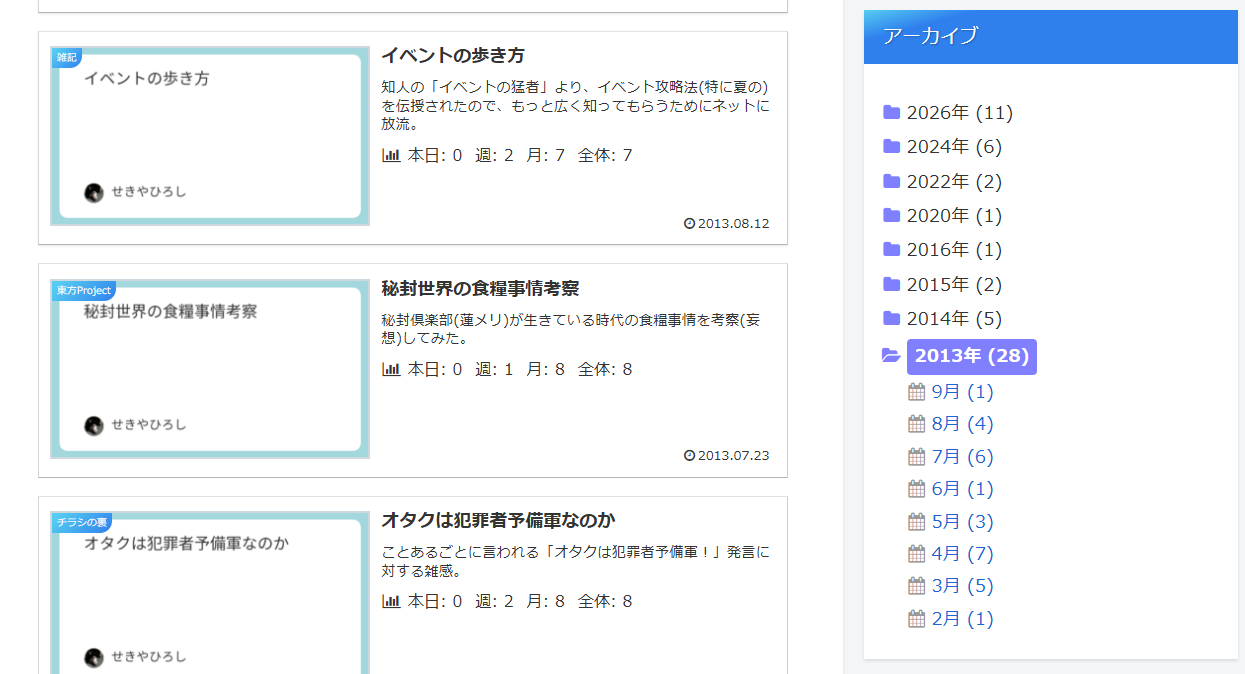Click the bar chart stats icon on イベントの歩き方
Viewport: 1245px width, 674px height.
coord(389,155)
